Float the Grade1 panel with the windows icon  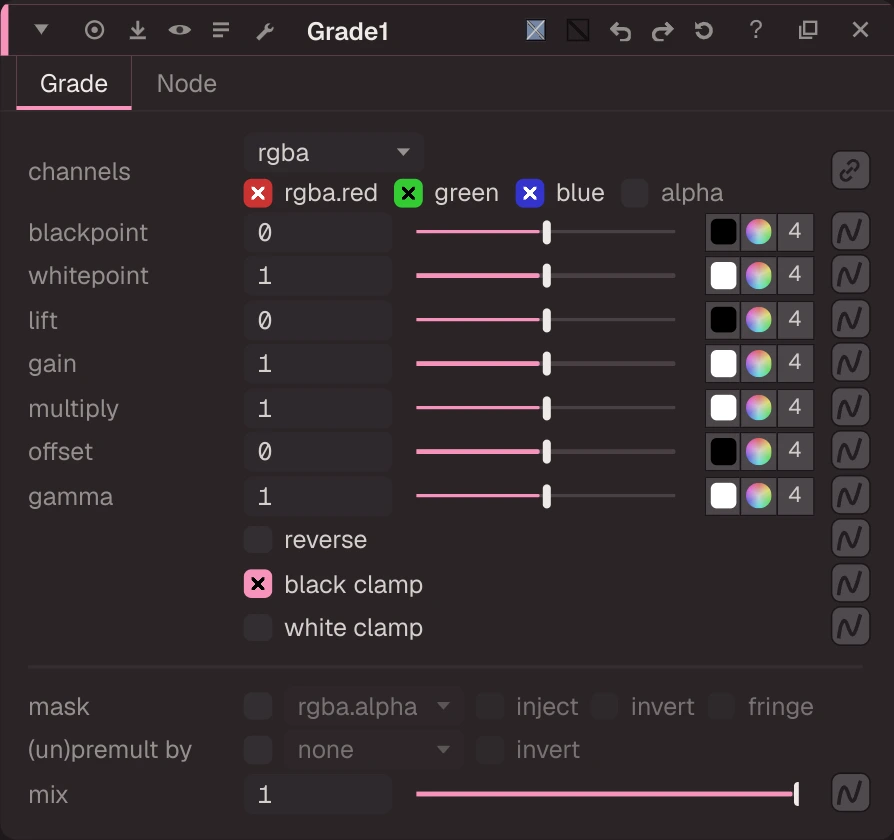coord(808,30)
